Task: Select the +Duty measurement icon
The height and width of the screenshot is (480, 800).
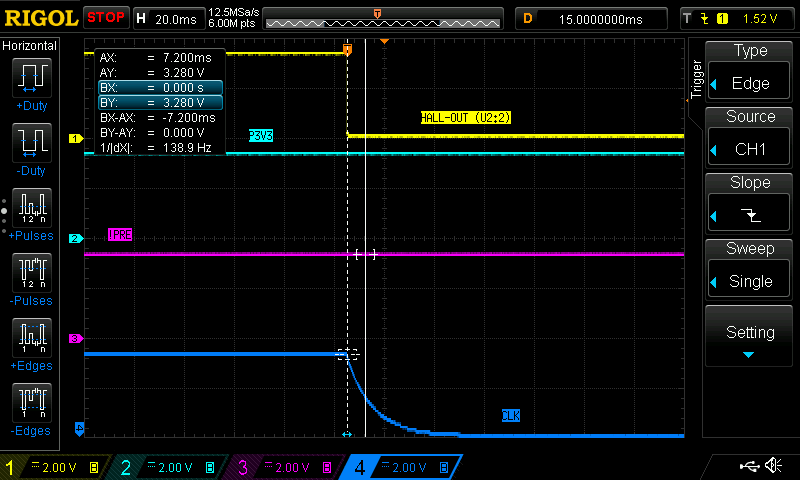Action: click(32, 78)
